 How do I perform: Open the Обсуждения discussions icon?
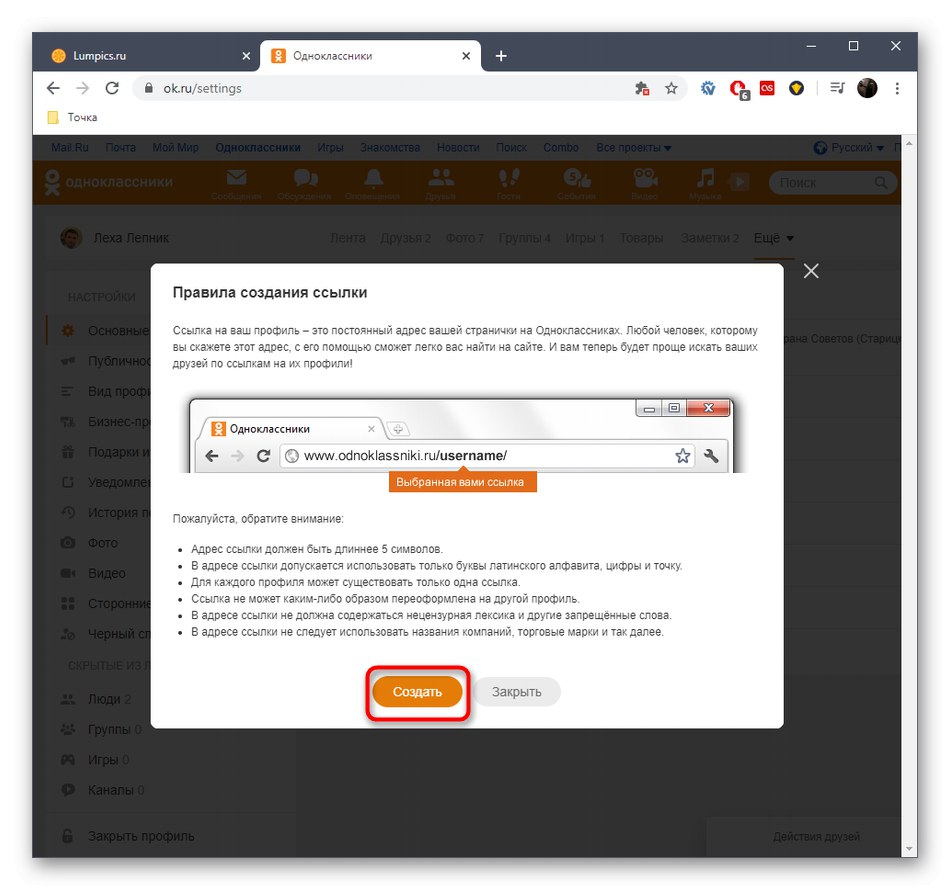pos(305,181)
